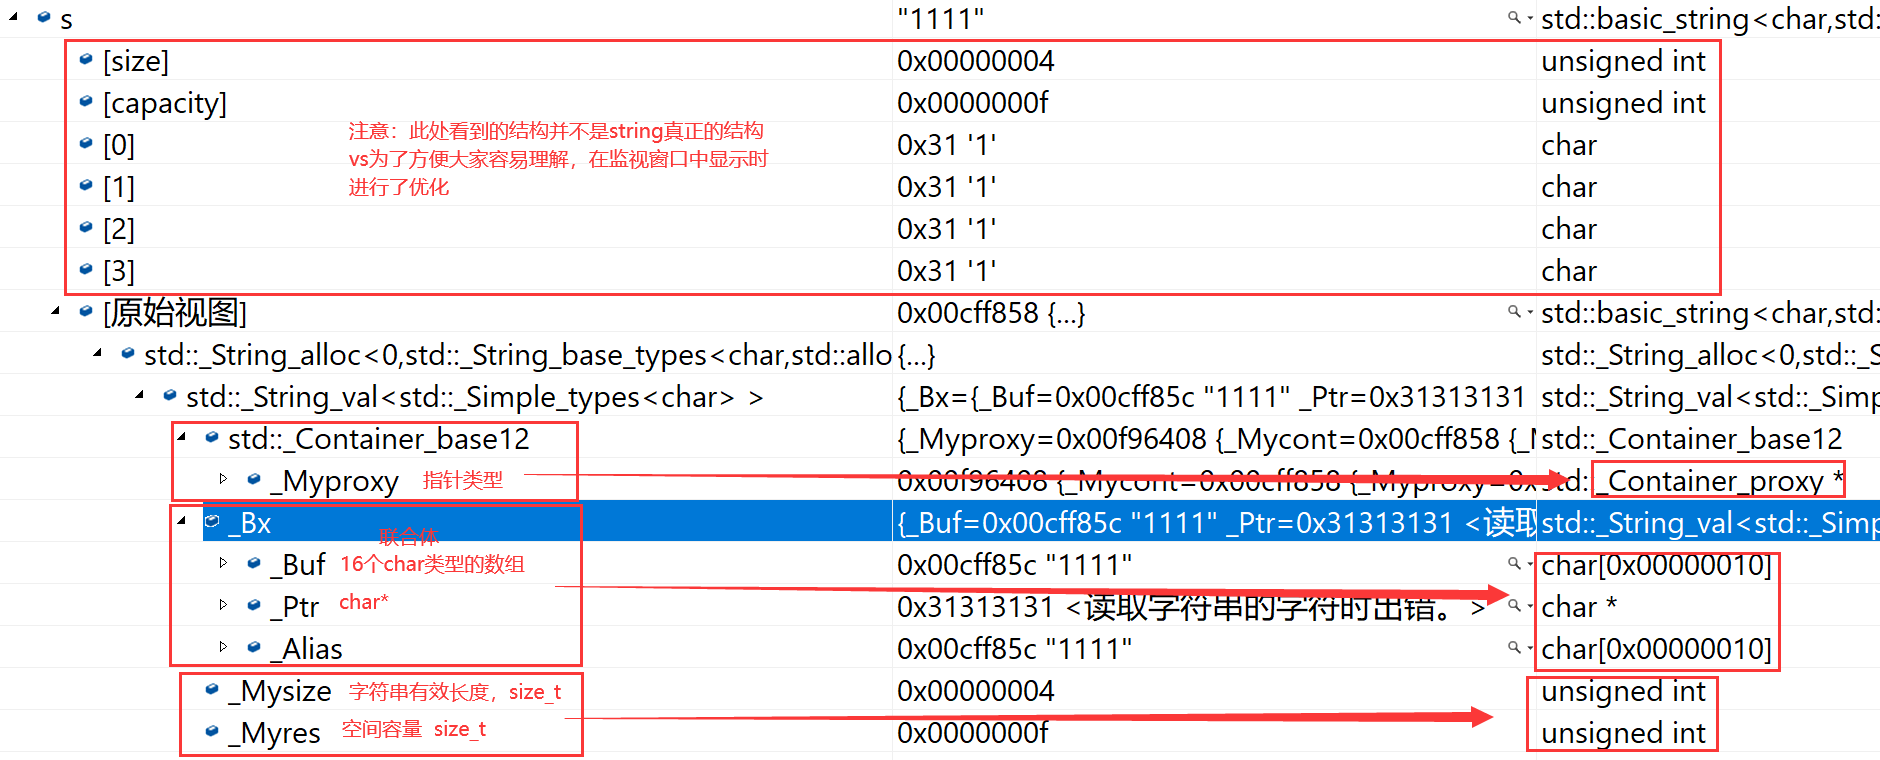Click value 0x0000000f in the _Myres row
Screen dimensions: 1880x760
tap(972, 733)
